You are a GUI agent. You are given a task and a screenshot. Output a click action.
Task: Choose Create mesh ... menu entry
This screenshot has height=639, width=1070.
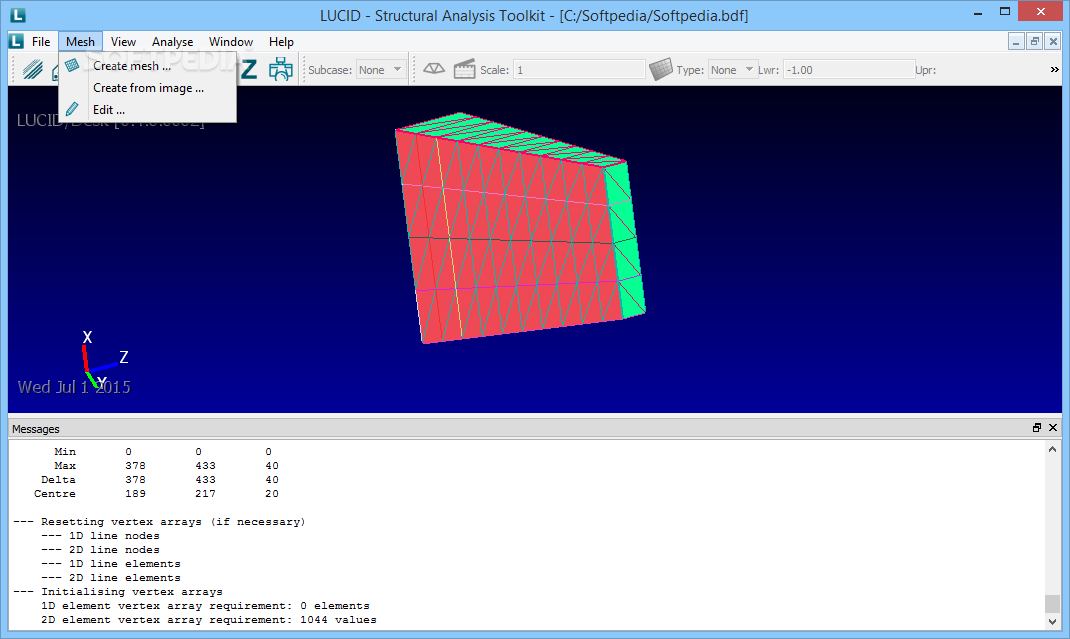(148, 66)
